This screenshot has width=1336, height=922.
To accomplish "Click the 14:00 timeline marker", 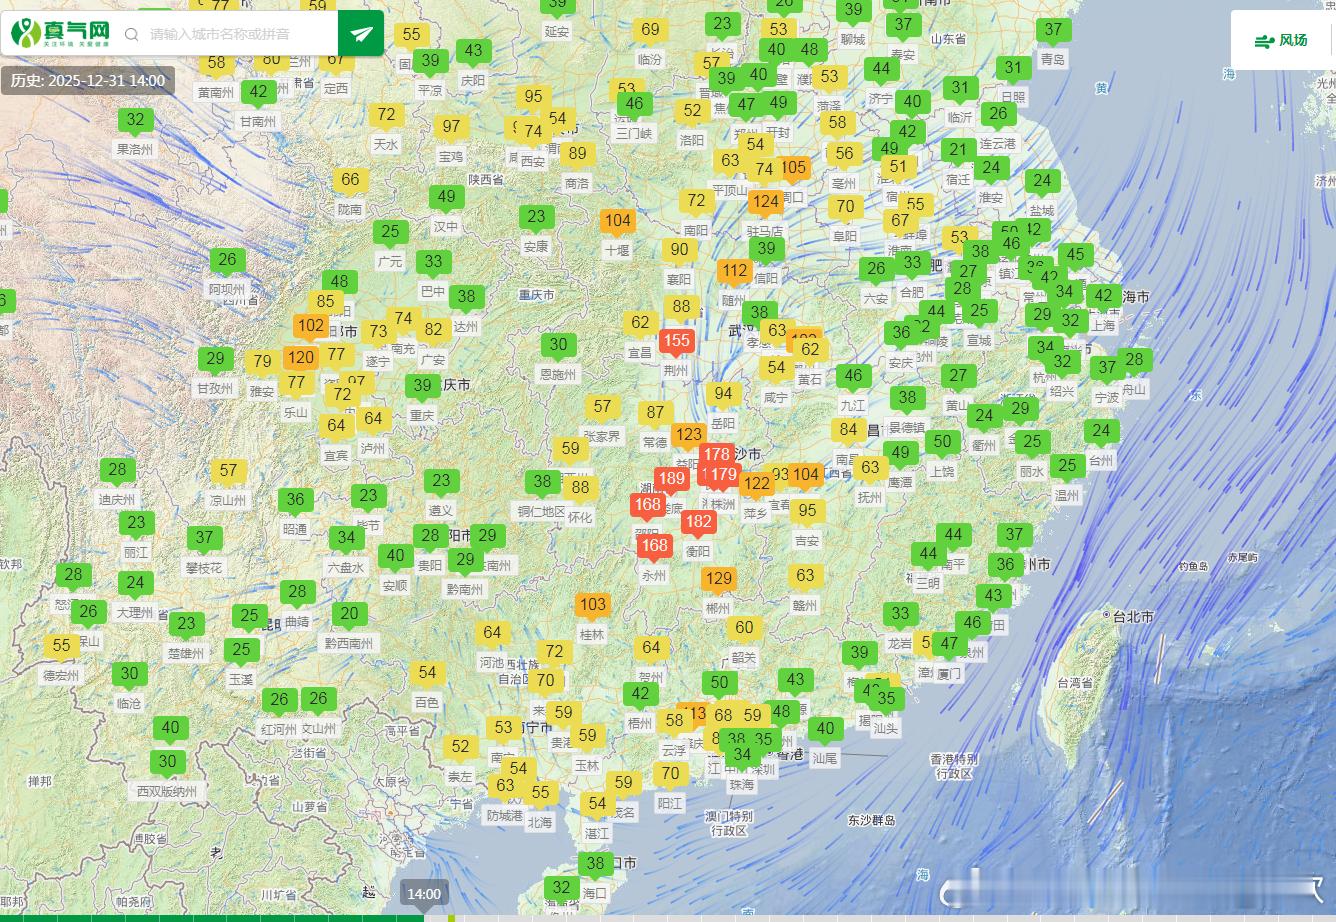I will (x=424, y=894).
